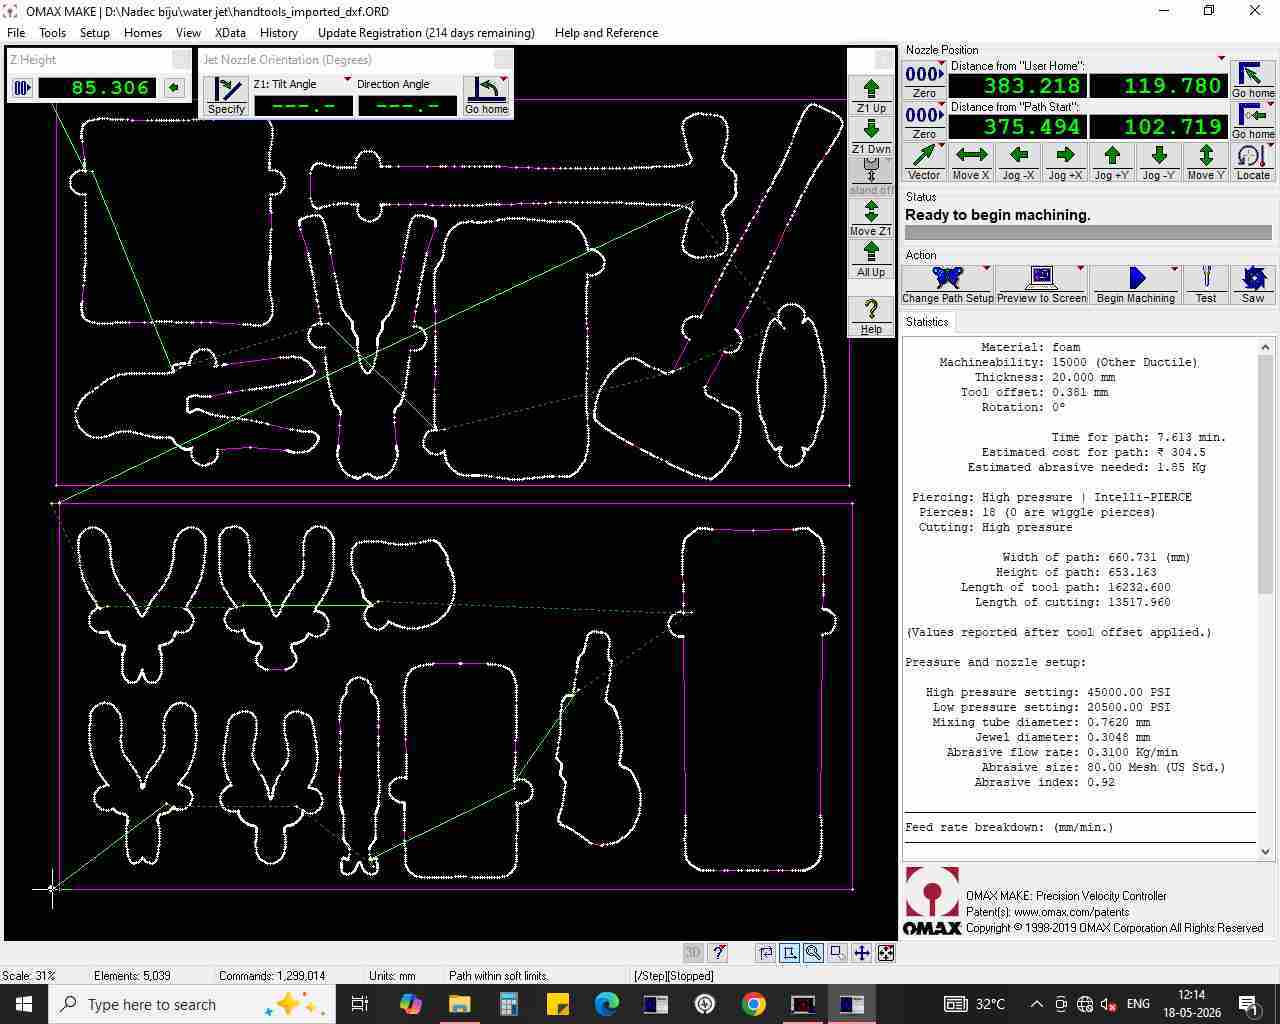The image size is (1280, 1024).
Task: Click the Vector move button
Action: point(924,162)
